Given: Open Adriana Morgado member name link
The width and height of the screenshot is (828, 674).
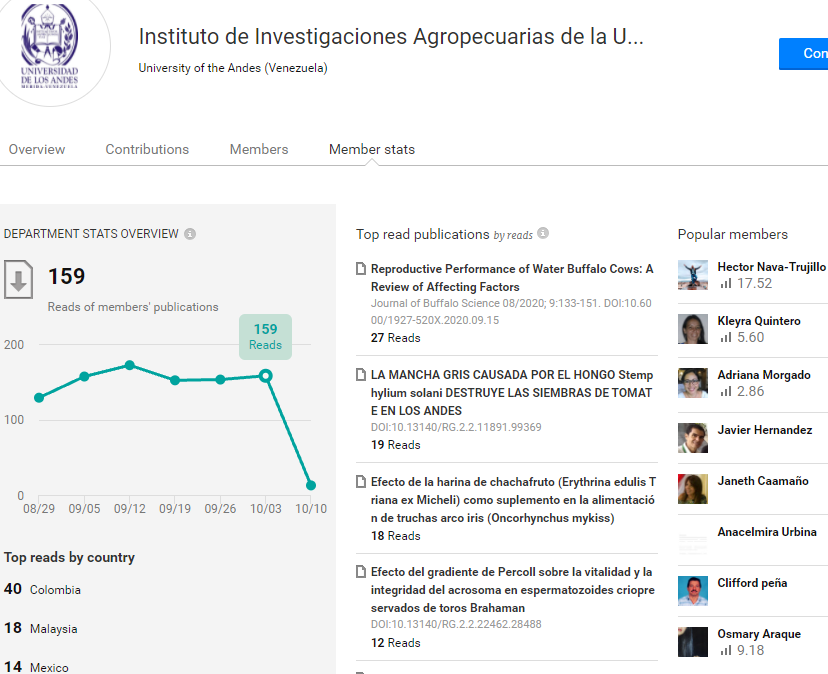Looking at the screenshot, I should [764, 375].
